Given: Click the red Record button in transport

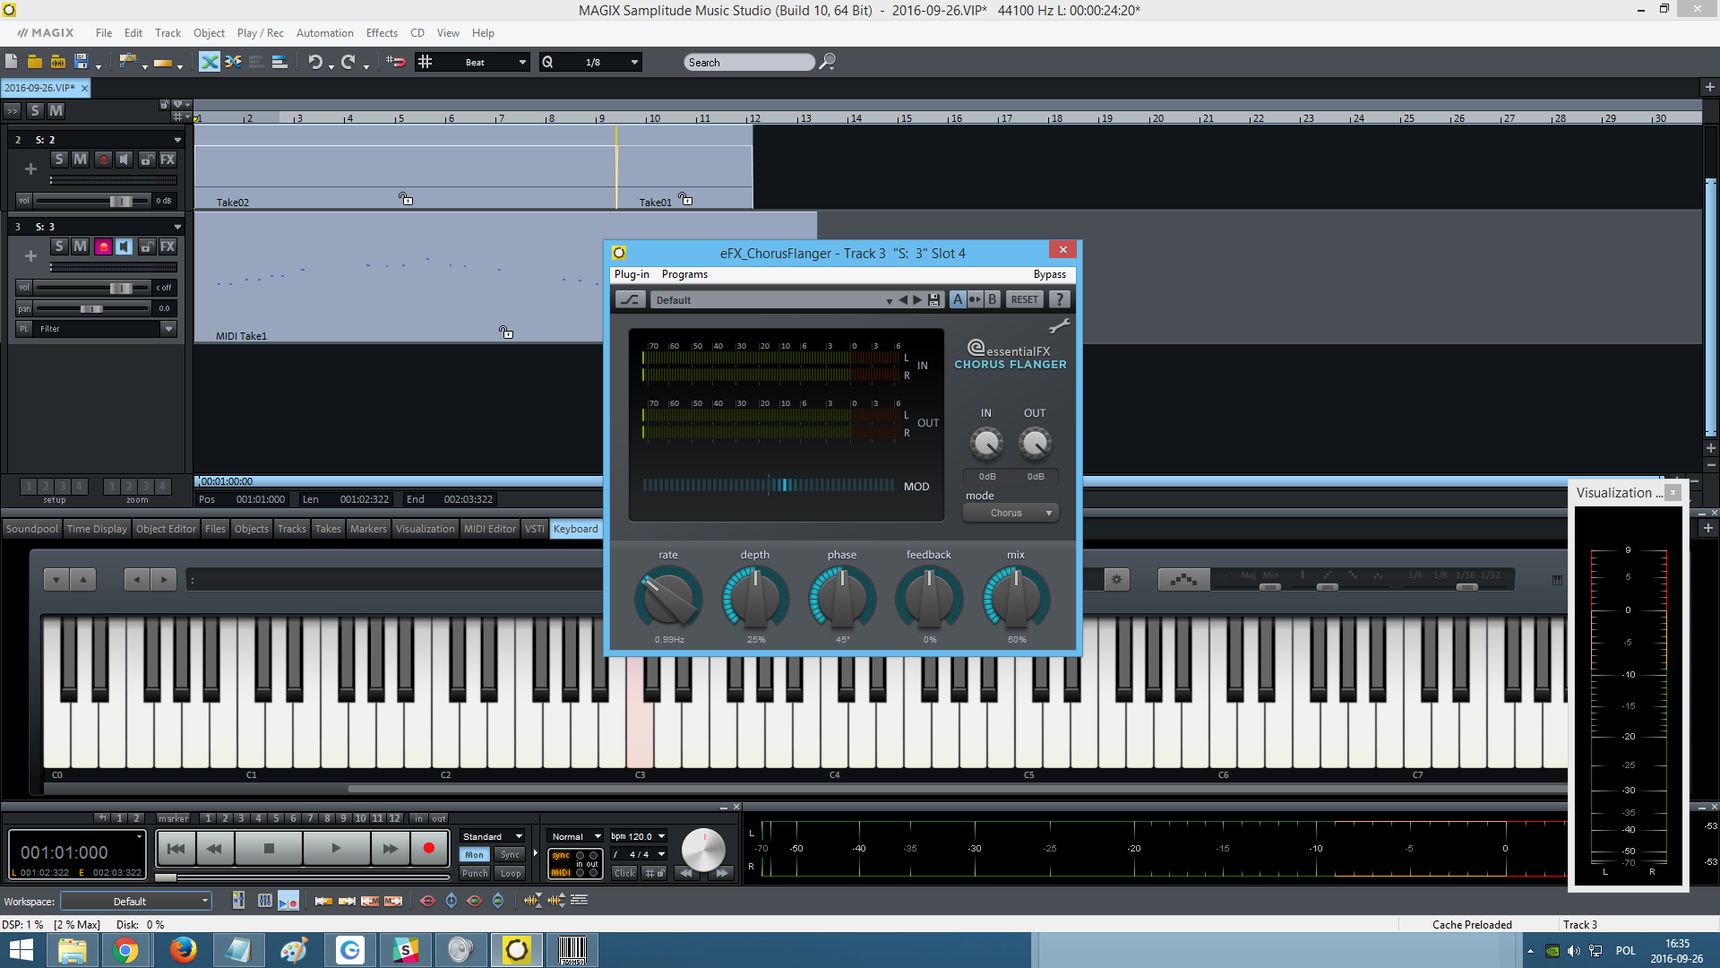Looking at the screenshot, I should pyautogui.click(x=429, y=848).
